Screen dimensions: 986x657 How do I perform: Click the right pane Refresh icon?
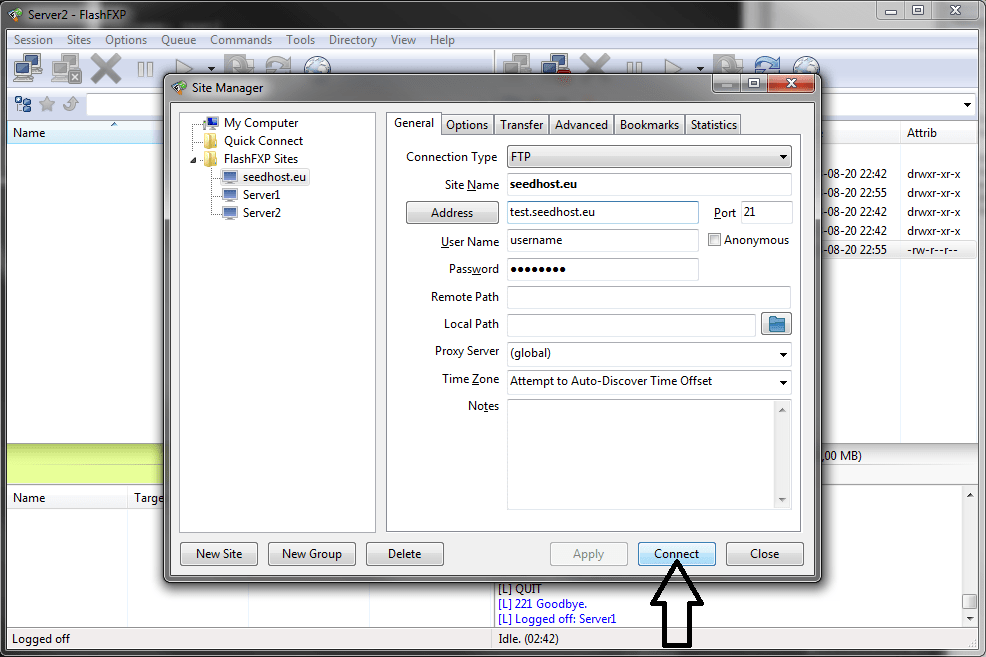point(767,65)
